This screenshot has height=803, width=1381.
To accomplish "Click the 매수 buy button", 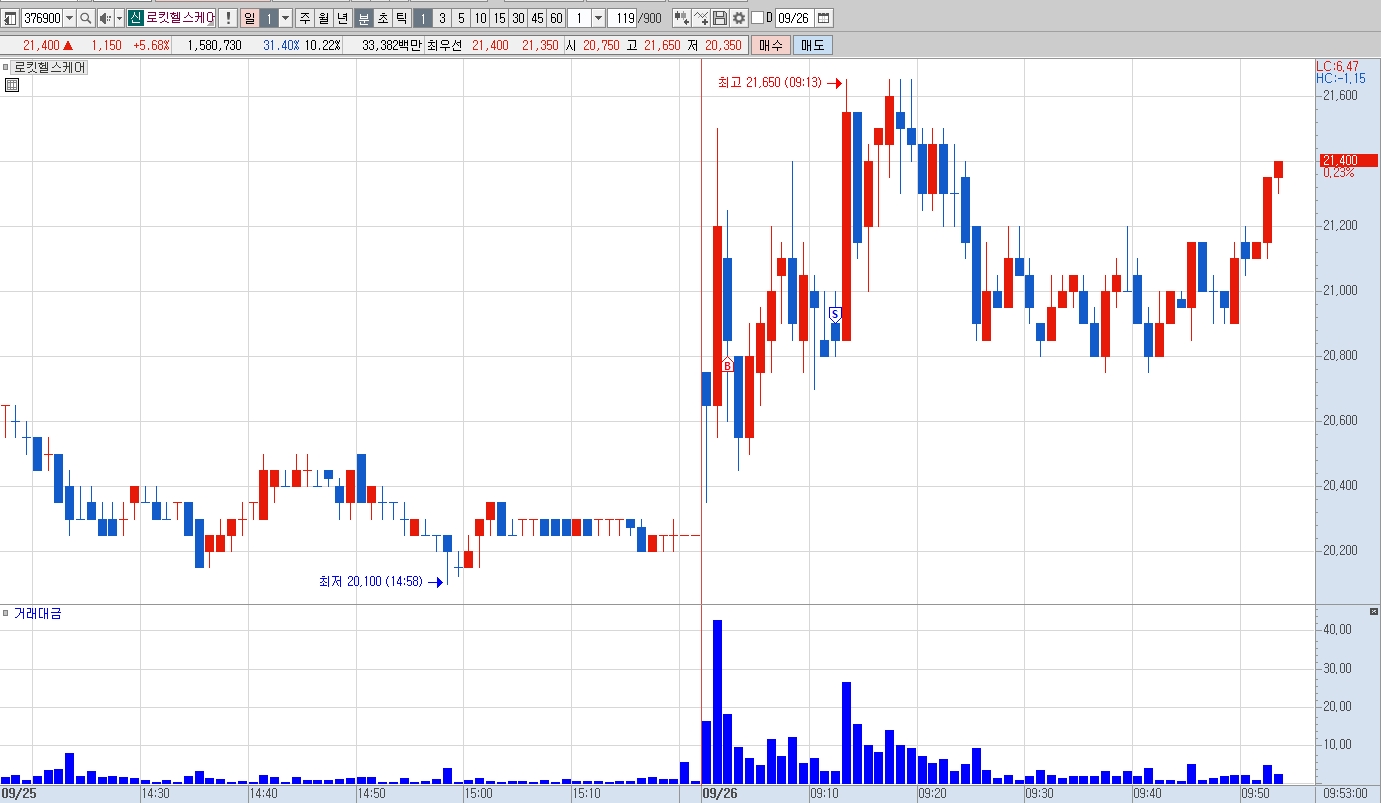I will point(771,45).
